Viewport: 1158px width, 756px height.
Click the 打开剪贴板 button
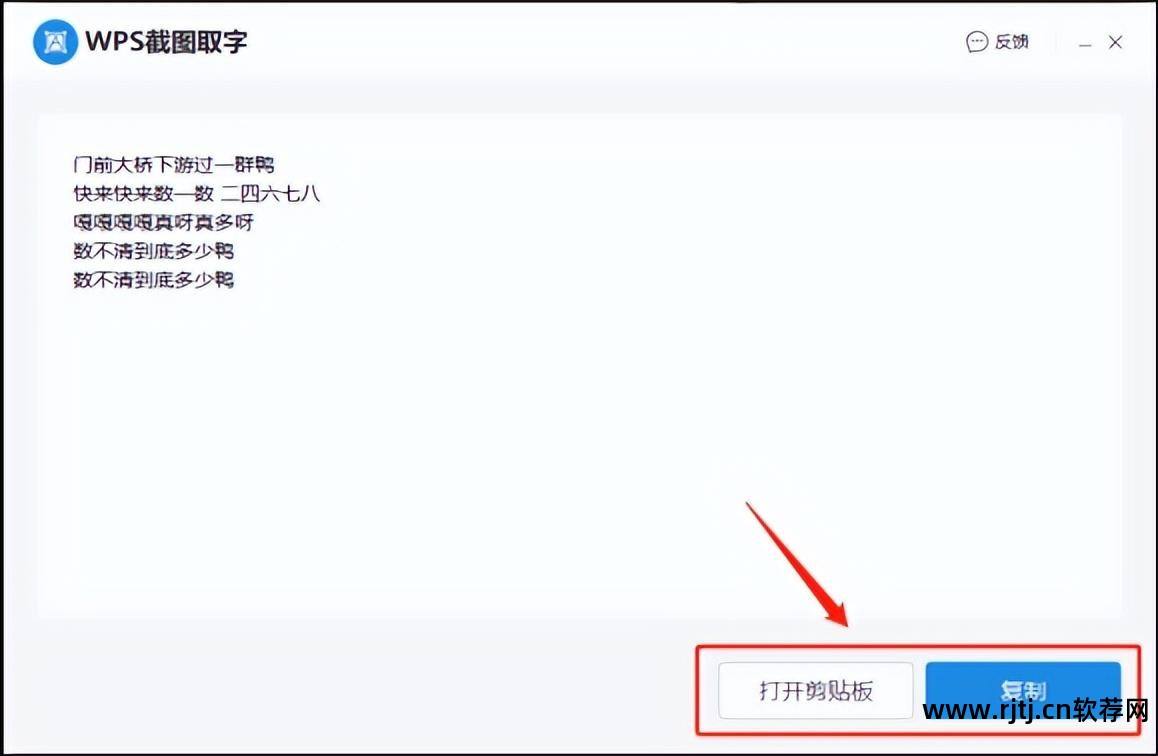(x=816, y=690)
